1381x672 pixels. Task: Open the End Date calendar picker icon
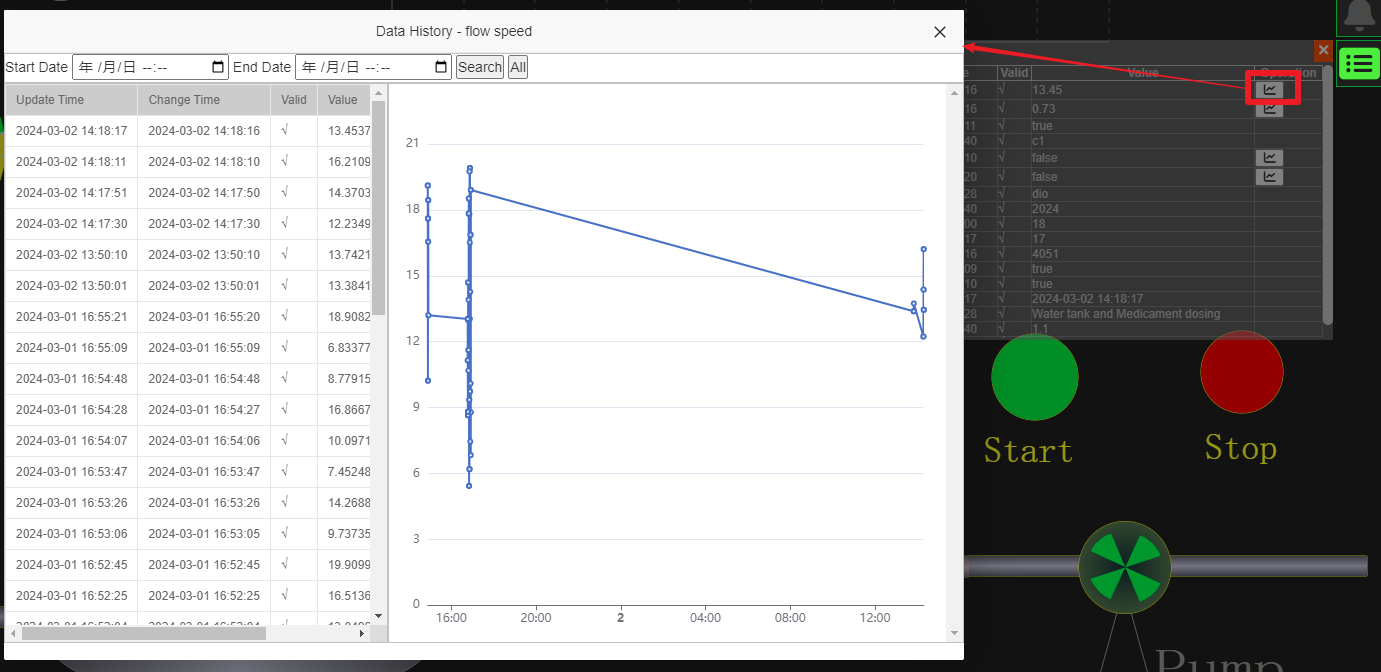[442, 68]
